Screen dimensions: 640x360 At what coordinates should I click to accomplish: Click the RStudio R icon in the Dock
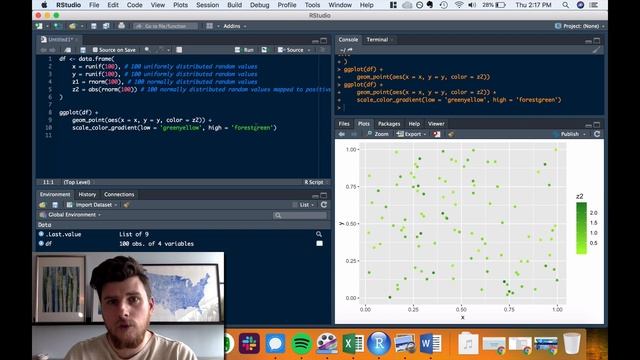point(378,343)
